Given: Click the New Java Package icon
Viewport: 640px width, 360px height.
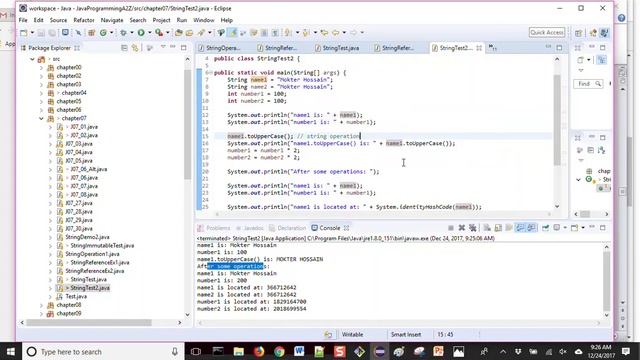Looking at the screenshot, I should 91,33.
